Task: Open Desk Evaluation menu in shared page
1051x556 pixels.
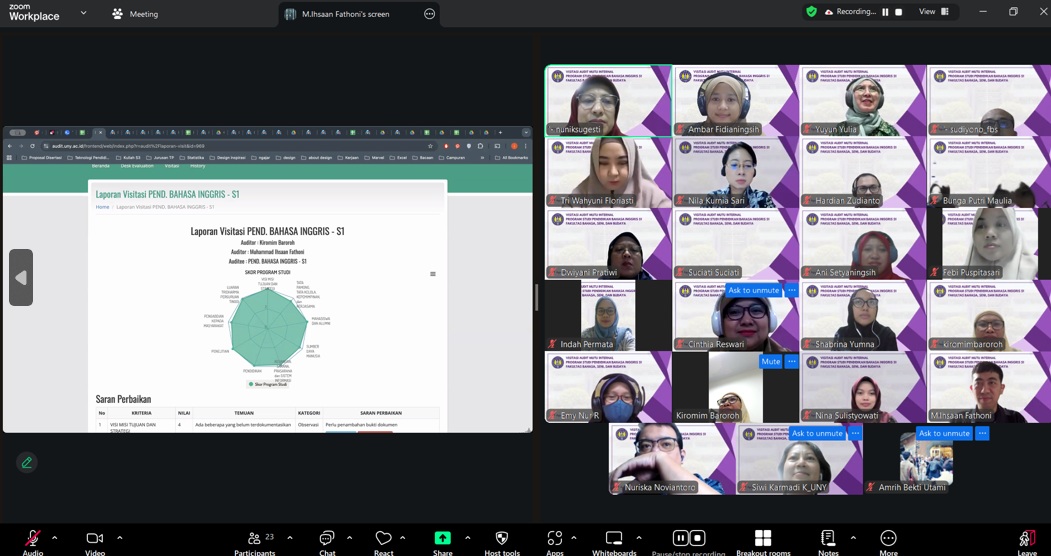Action: click(137, 166)
